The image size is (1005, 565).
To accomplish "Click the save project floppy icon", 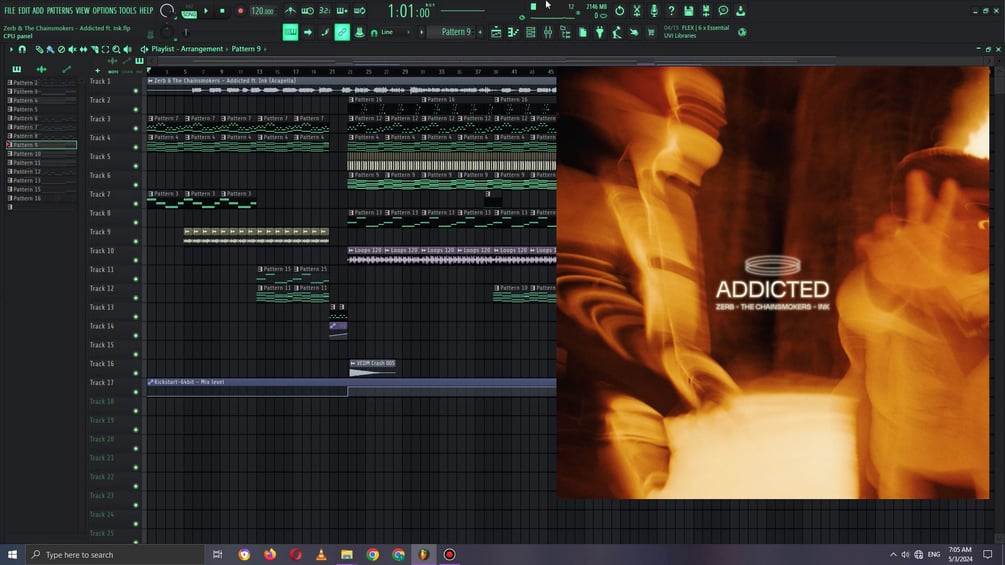I will 688,11.
